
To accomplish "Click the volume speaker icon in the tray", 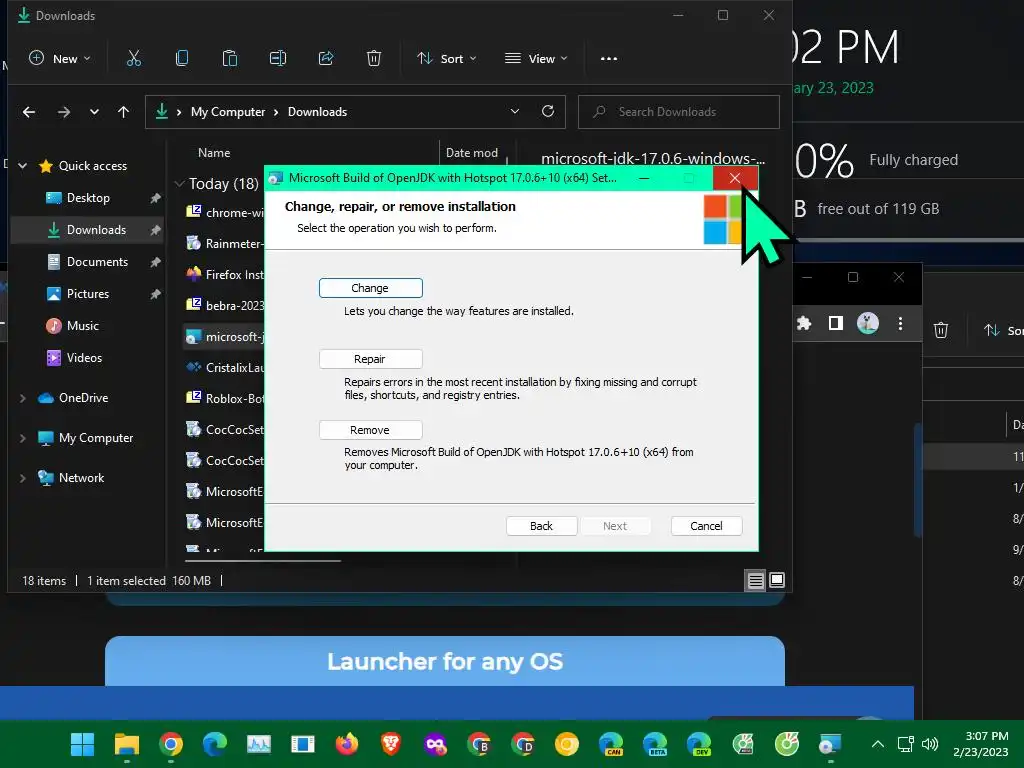I will click(x=929, y=744).
